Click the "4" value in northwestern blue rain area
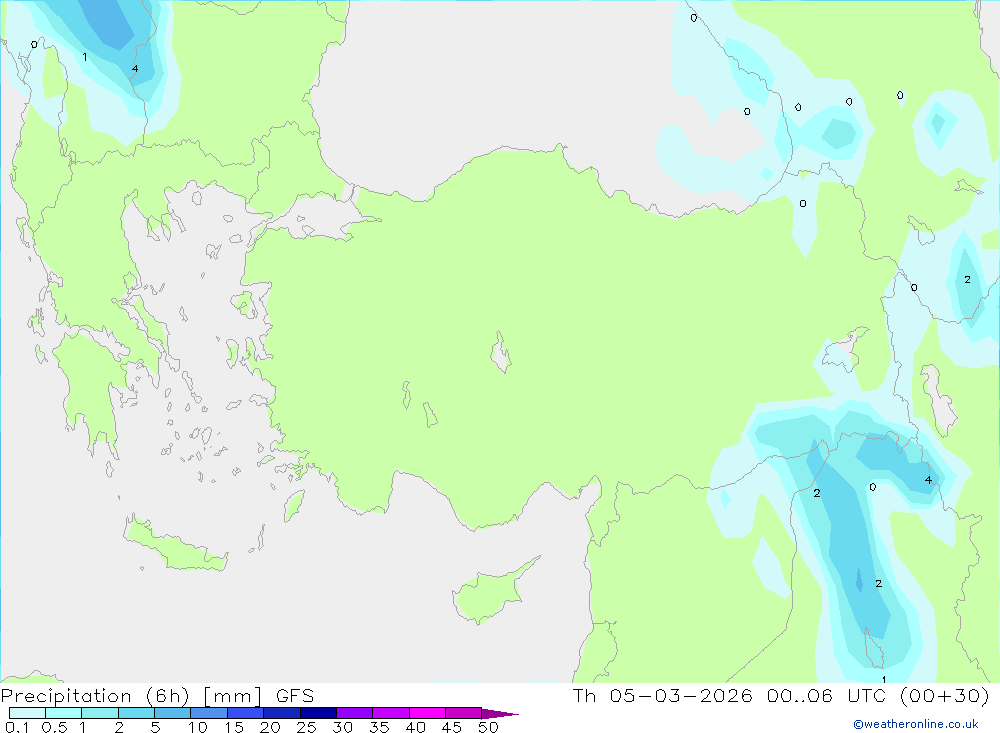This screenshot has height=733, width=1000. tap(135, 69)
